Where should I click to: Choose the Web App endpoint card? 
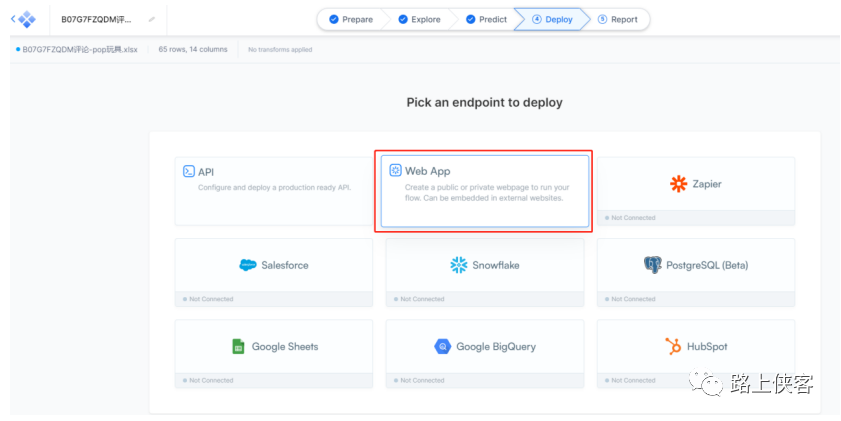[485, 191]
